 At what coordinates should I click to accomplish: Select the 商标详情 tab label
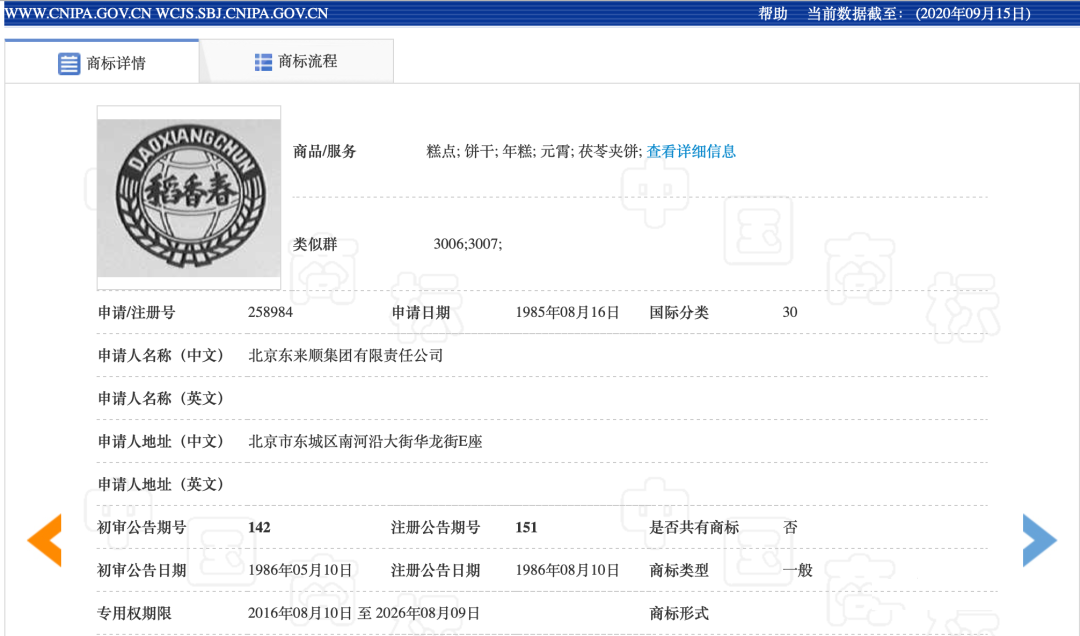tap(116, 63)
